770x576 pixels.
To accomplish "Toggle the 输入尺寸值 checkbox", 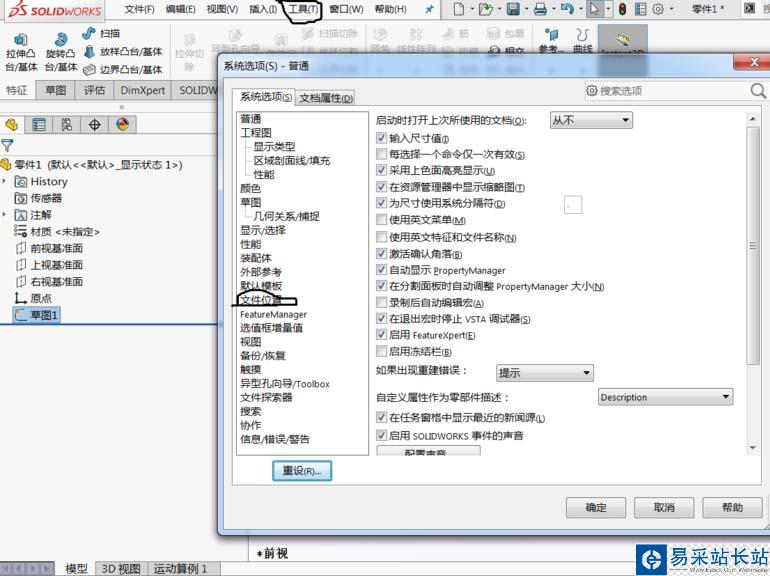I will point(381,138).
